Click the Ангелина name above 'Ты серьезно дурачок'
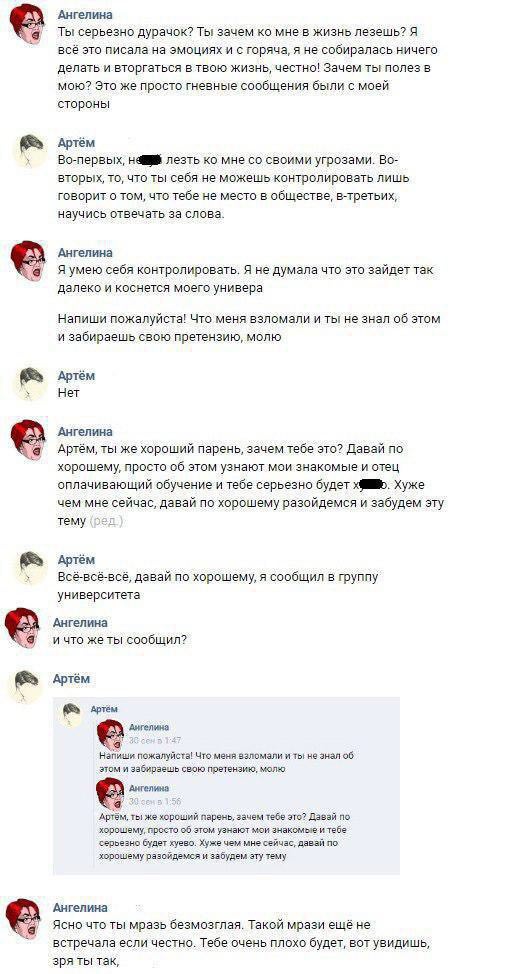Image resolution: width=506 pixels, height=974 pixels. (x=85, y=15)
